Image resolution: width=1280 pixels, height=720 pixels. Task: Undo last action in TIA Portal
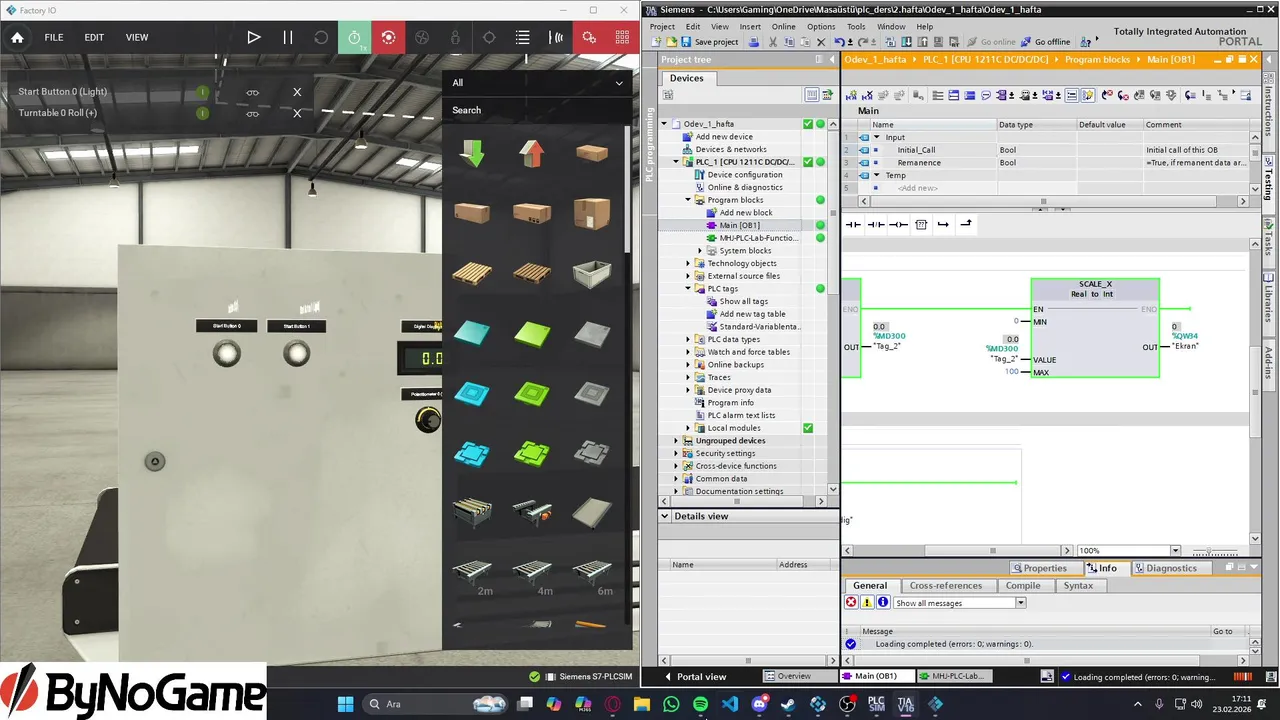pos(839,42)
